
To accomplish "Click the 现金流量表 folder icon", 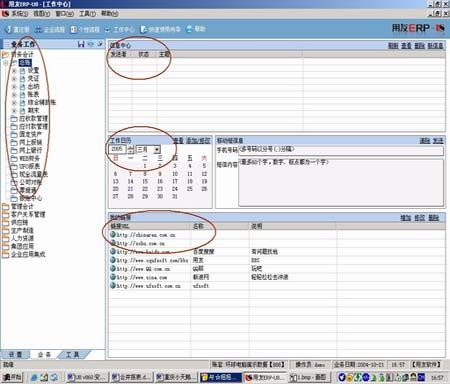I will tap(14, 174).
